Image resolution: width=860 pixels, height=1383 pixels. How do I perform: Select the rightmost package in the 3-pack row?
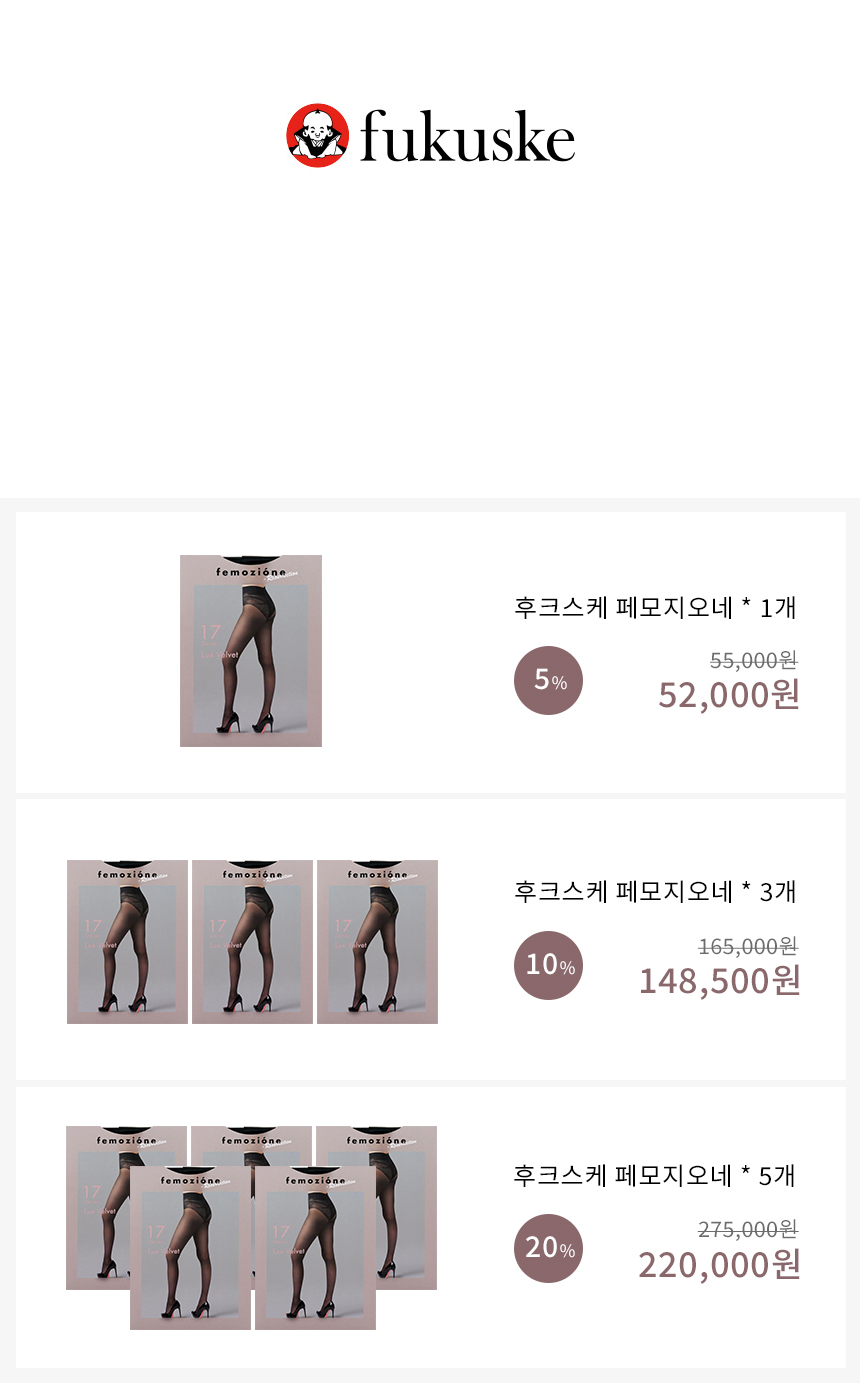coord(377,942)
